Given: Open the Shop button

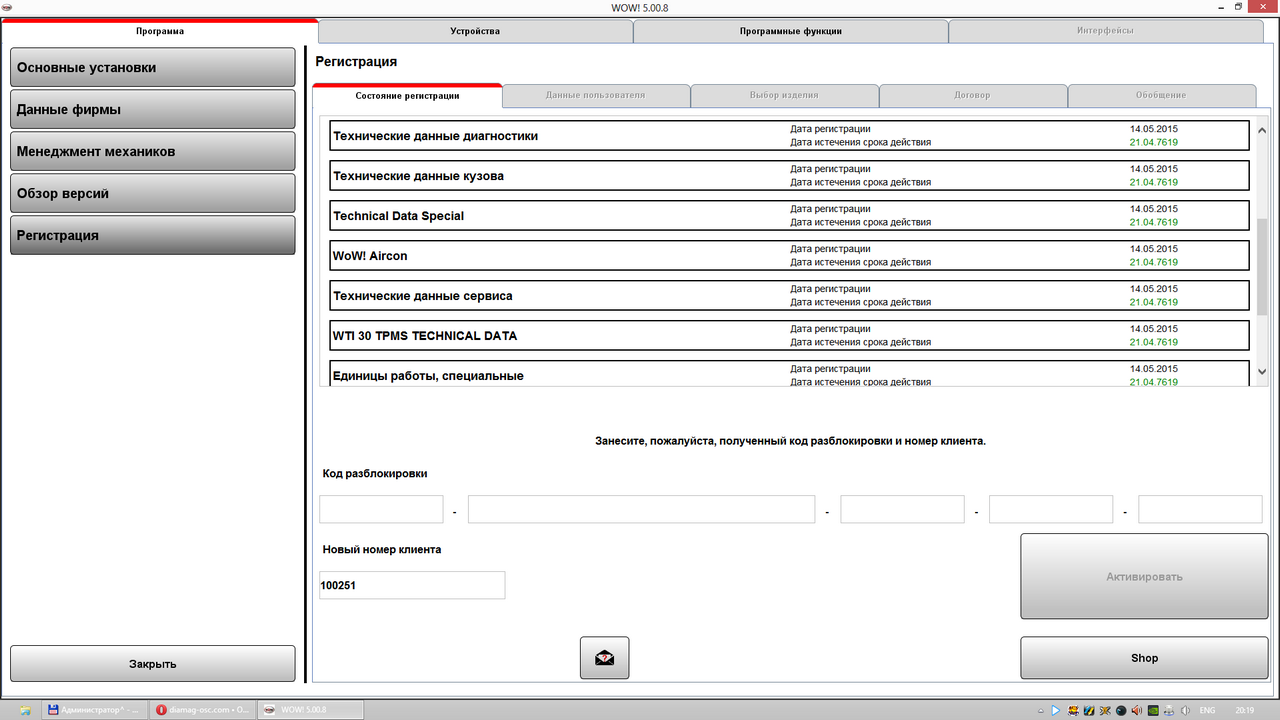Looking at the screenshot, I should [1144, 658].
